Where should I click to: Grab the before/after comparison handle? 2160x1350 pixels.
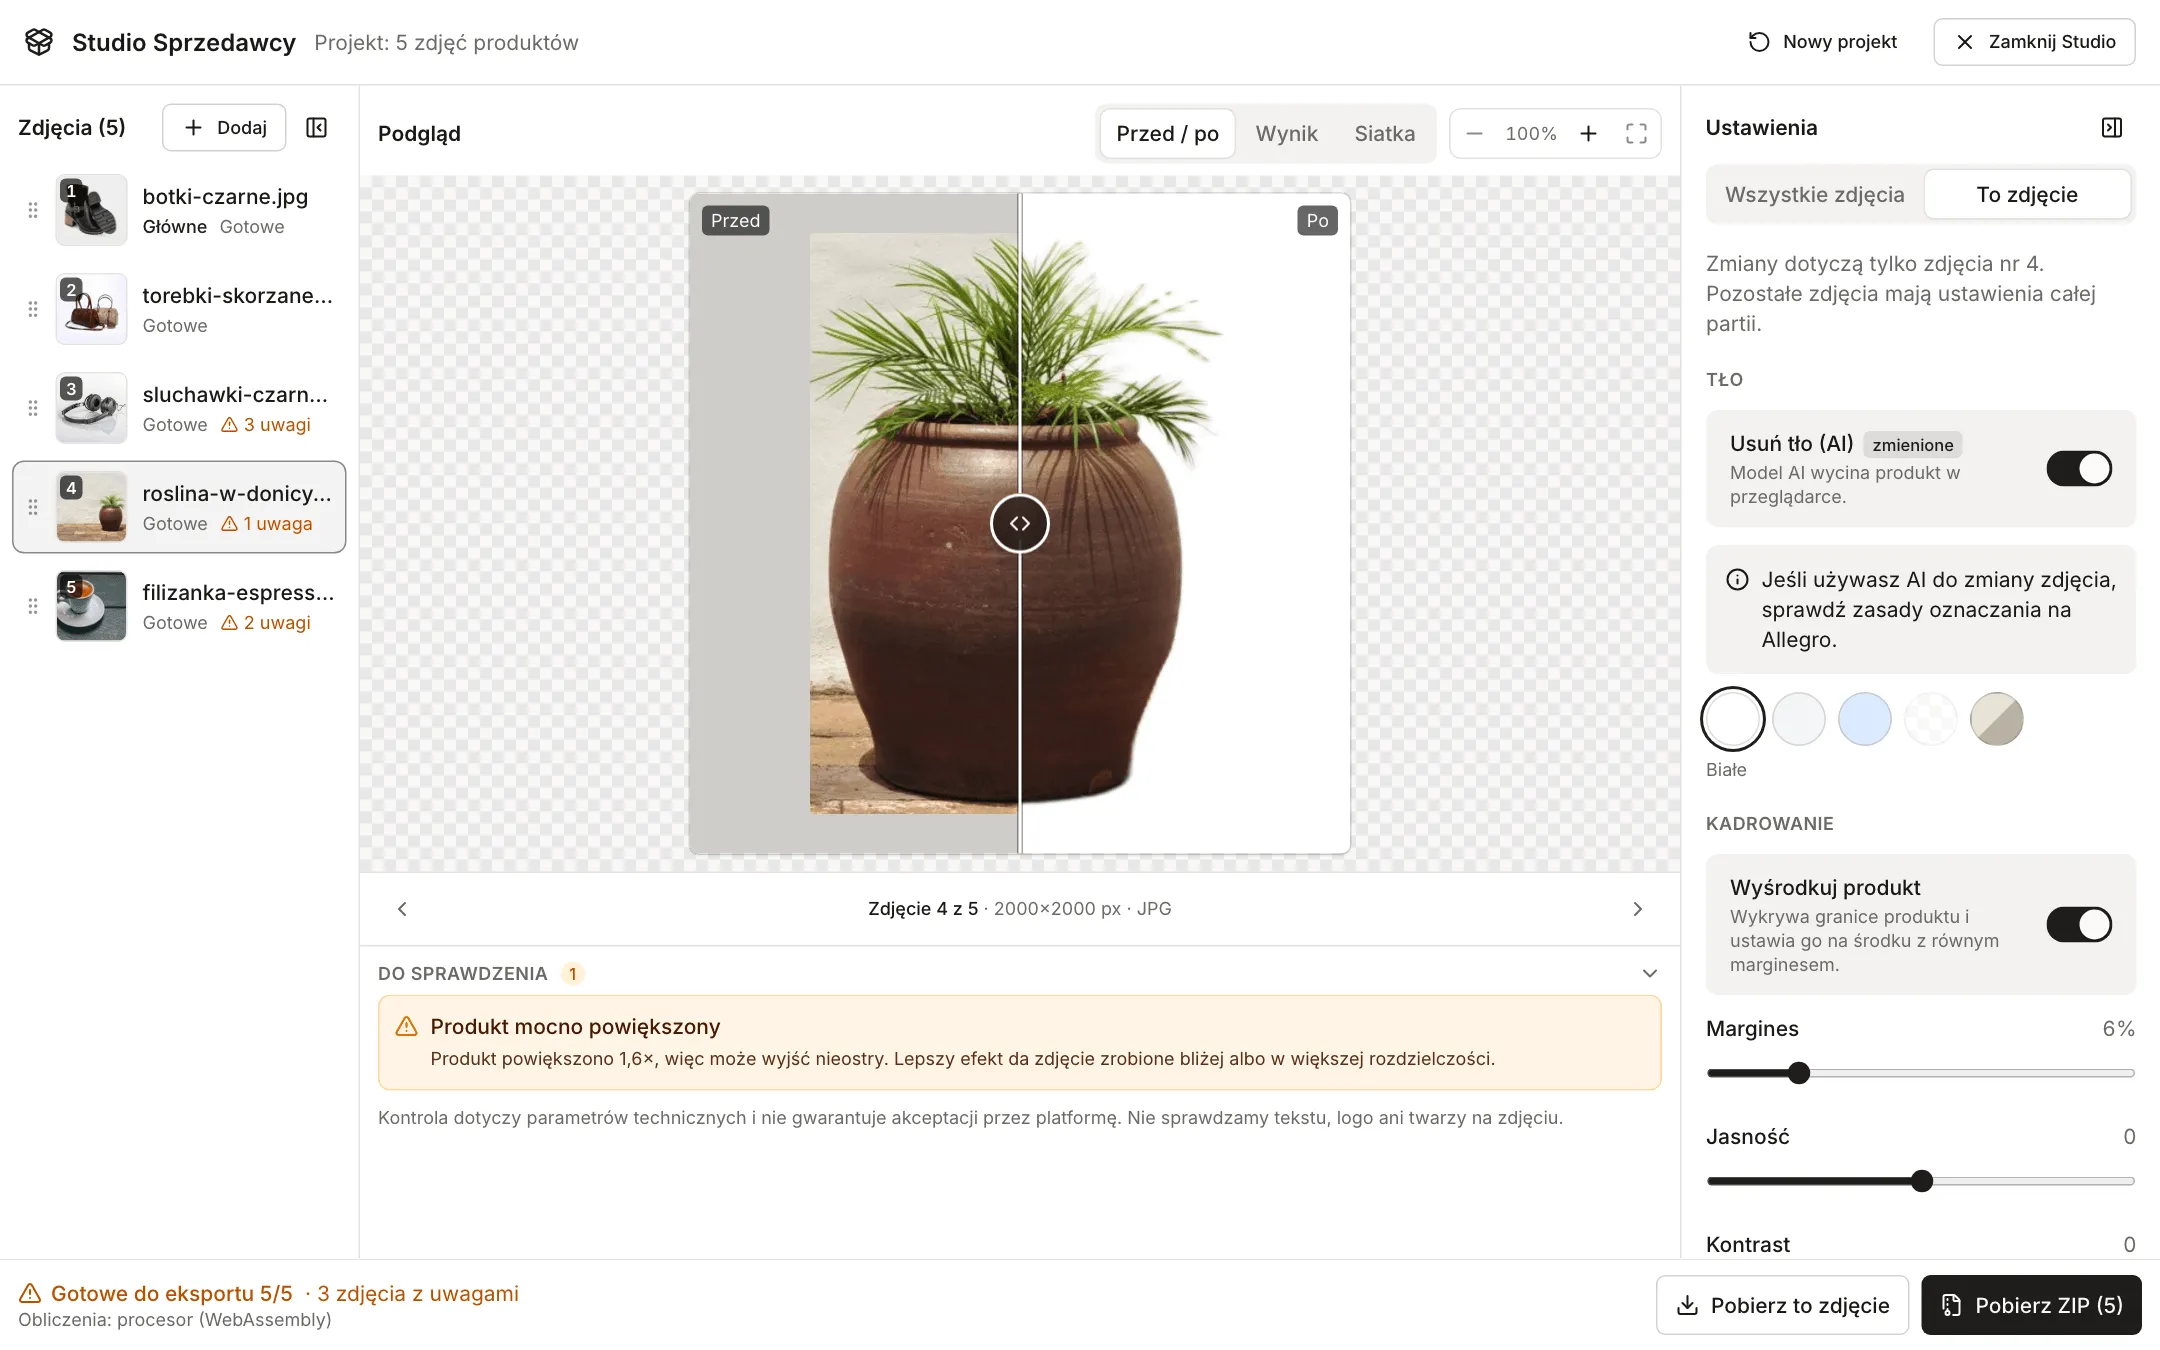coord(1019,523)
